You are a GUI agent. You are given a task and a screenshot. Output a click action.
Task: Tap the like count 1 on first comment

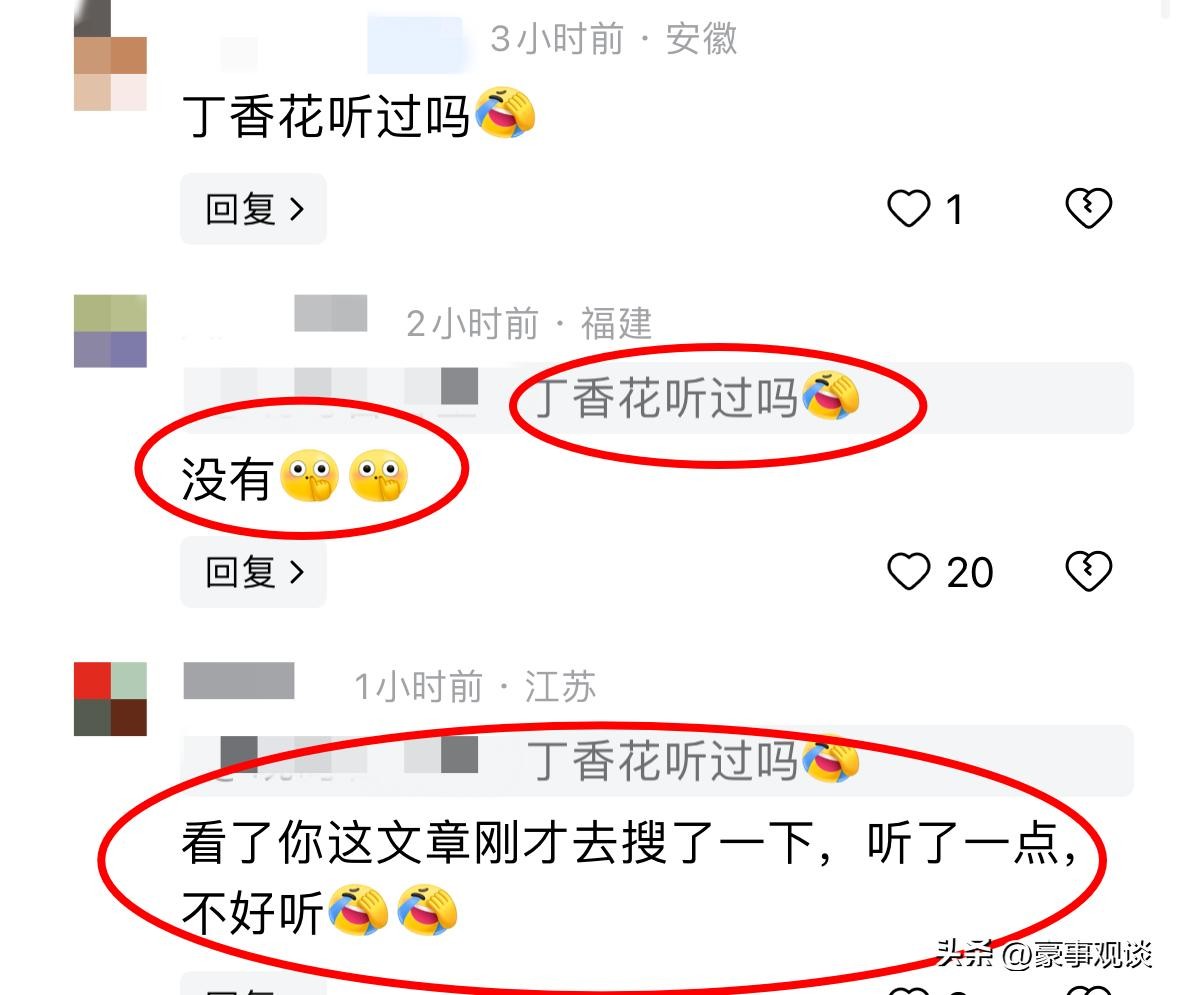point(954,210)
